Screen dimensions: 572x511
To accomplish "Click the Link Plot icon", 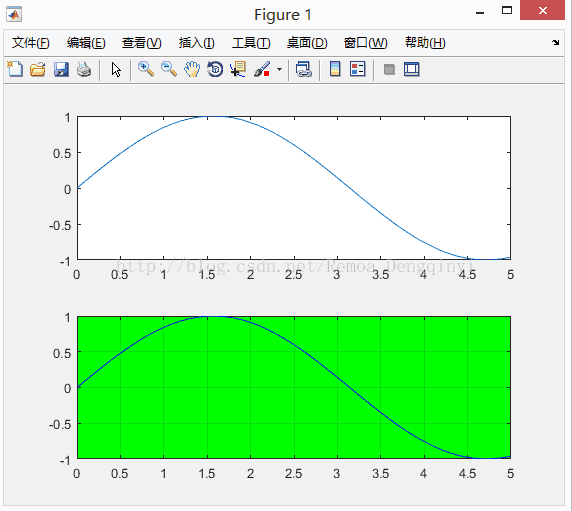I will tap(304, 69).
